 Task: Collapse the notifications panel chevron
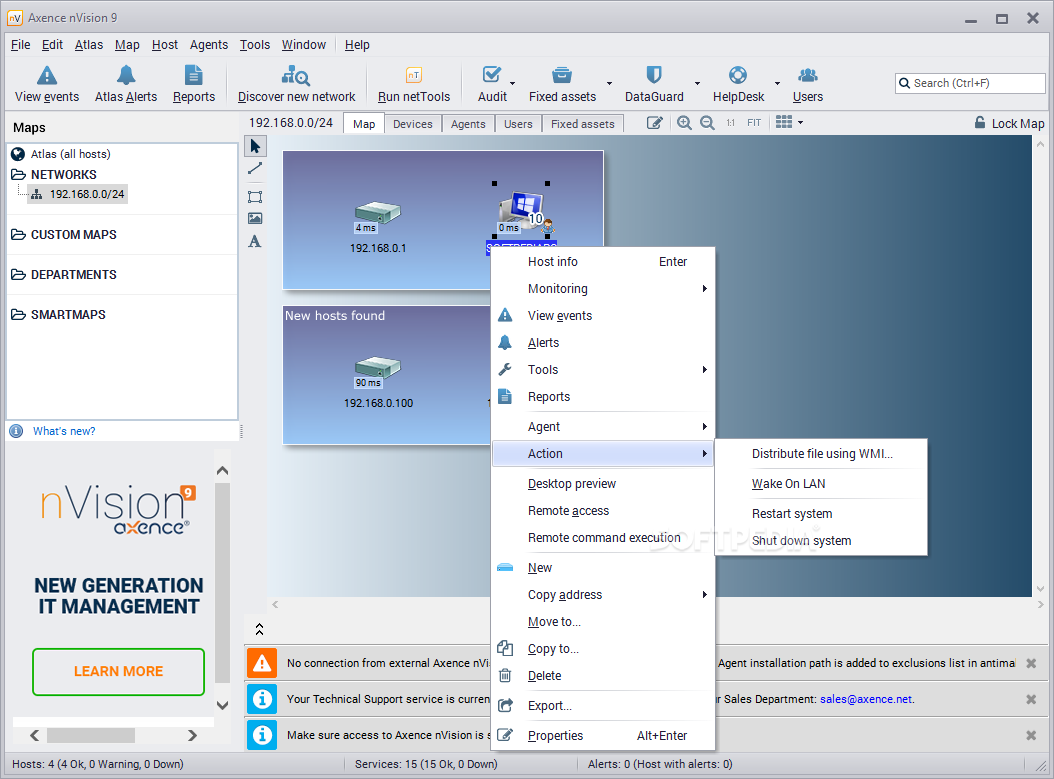259,630
